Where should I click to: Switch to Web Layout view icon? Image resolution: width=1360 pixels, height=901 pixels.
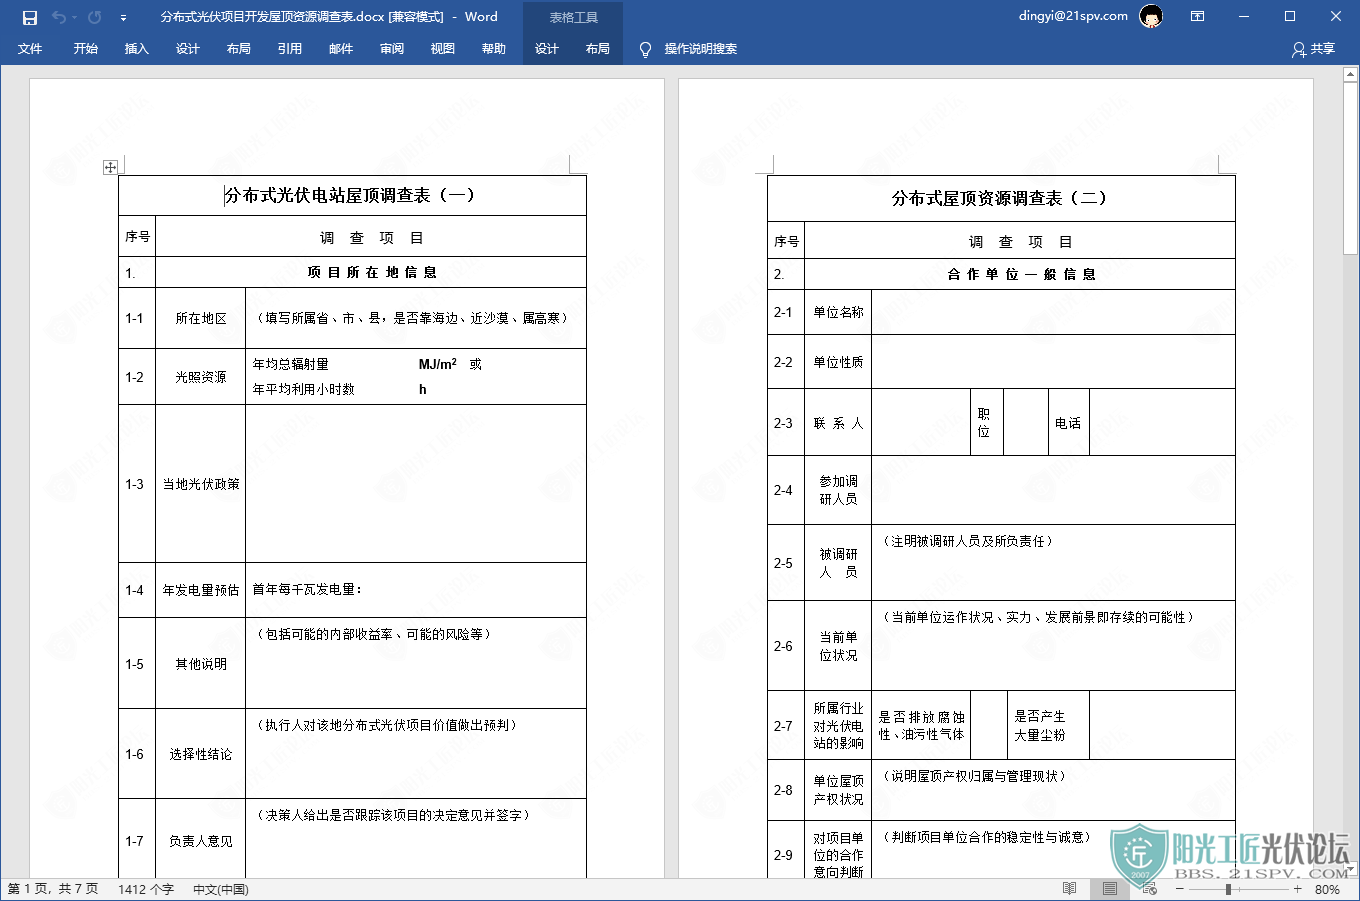click(1149, 888)
